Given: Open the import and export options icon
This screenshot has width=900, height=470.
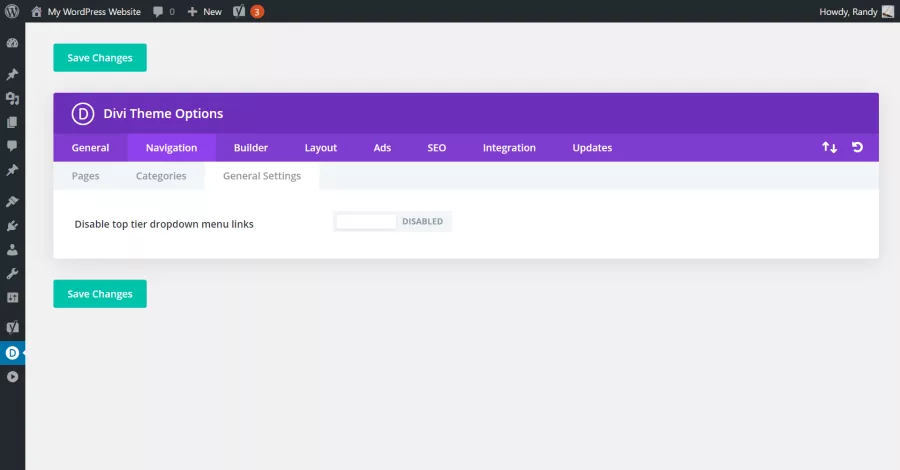Looking at the screenshot, I should click(829, 147).
